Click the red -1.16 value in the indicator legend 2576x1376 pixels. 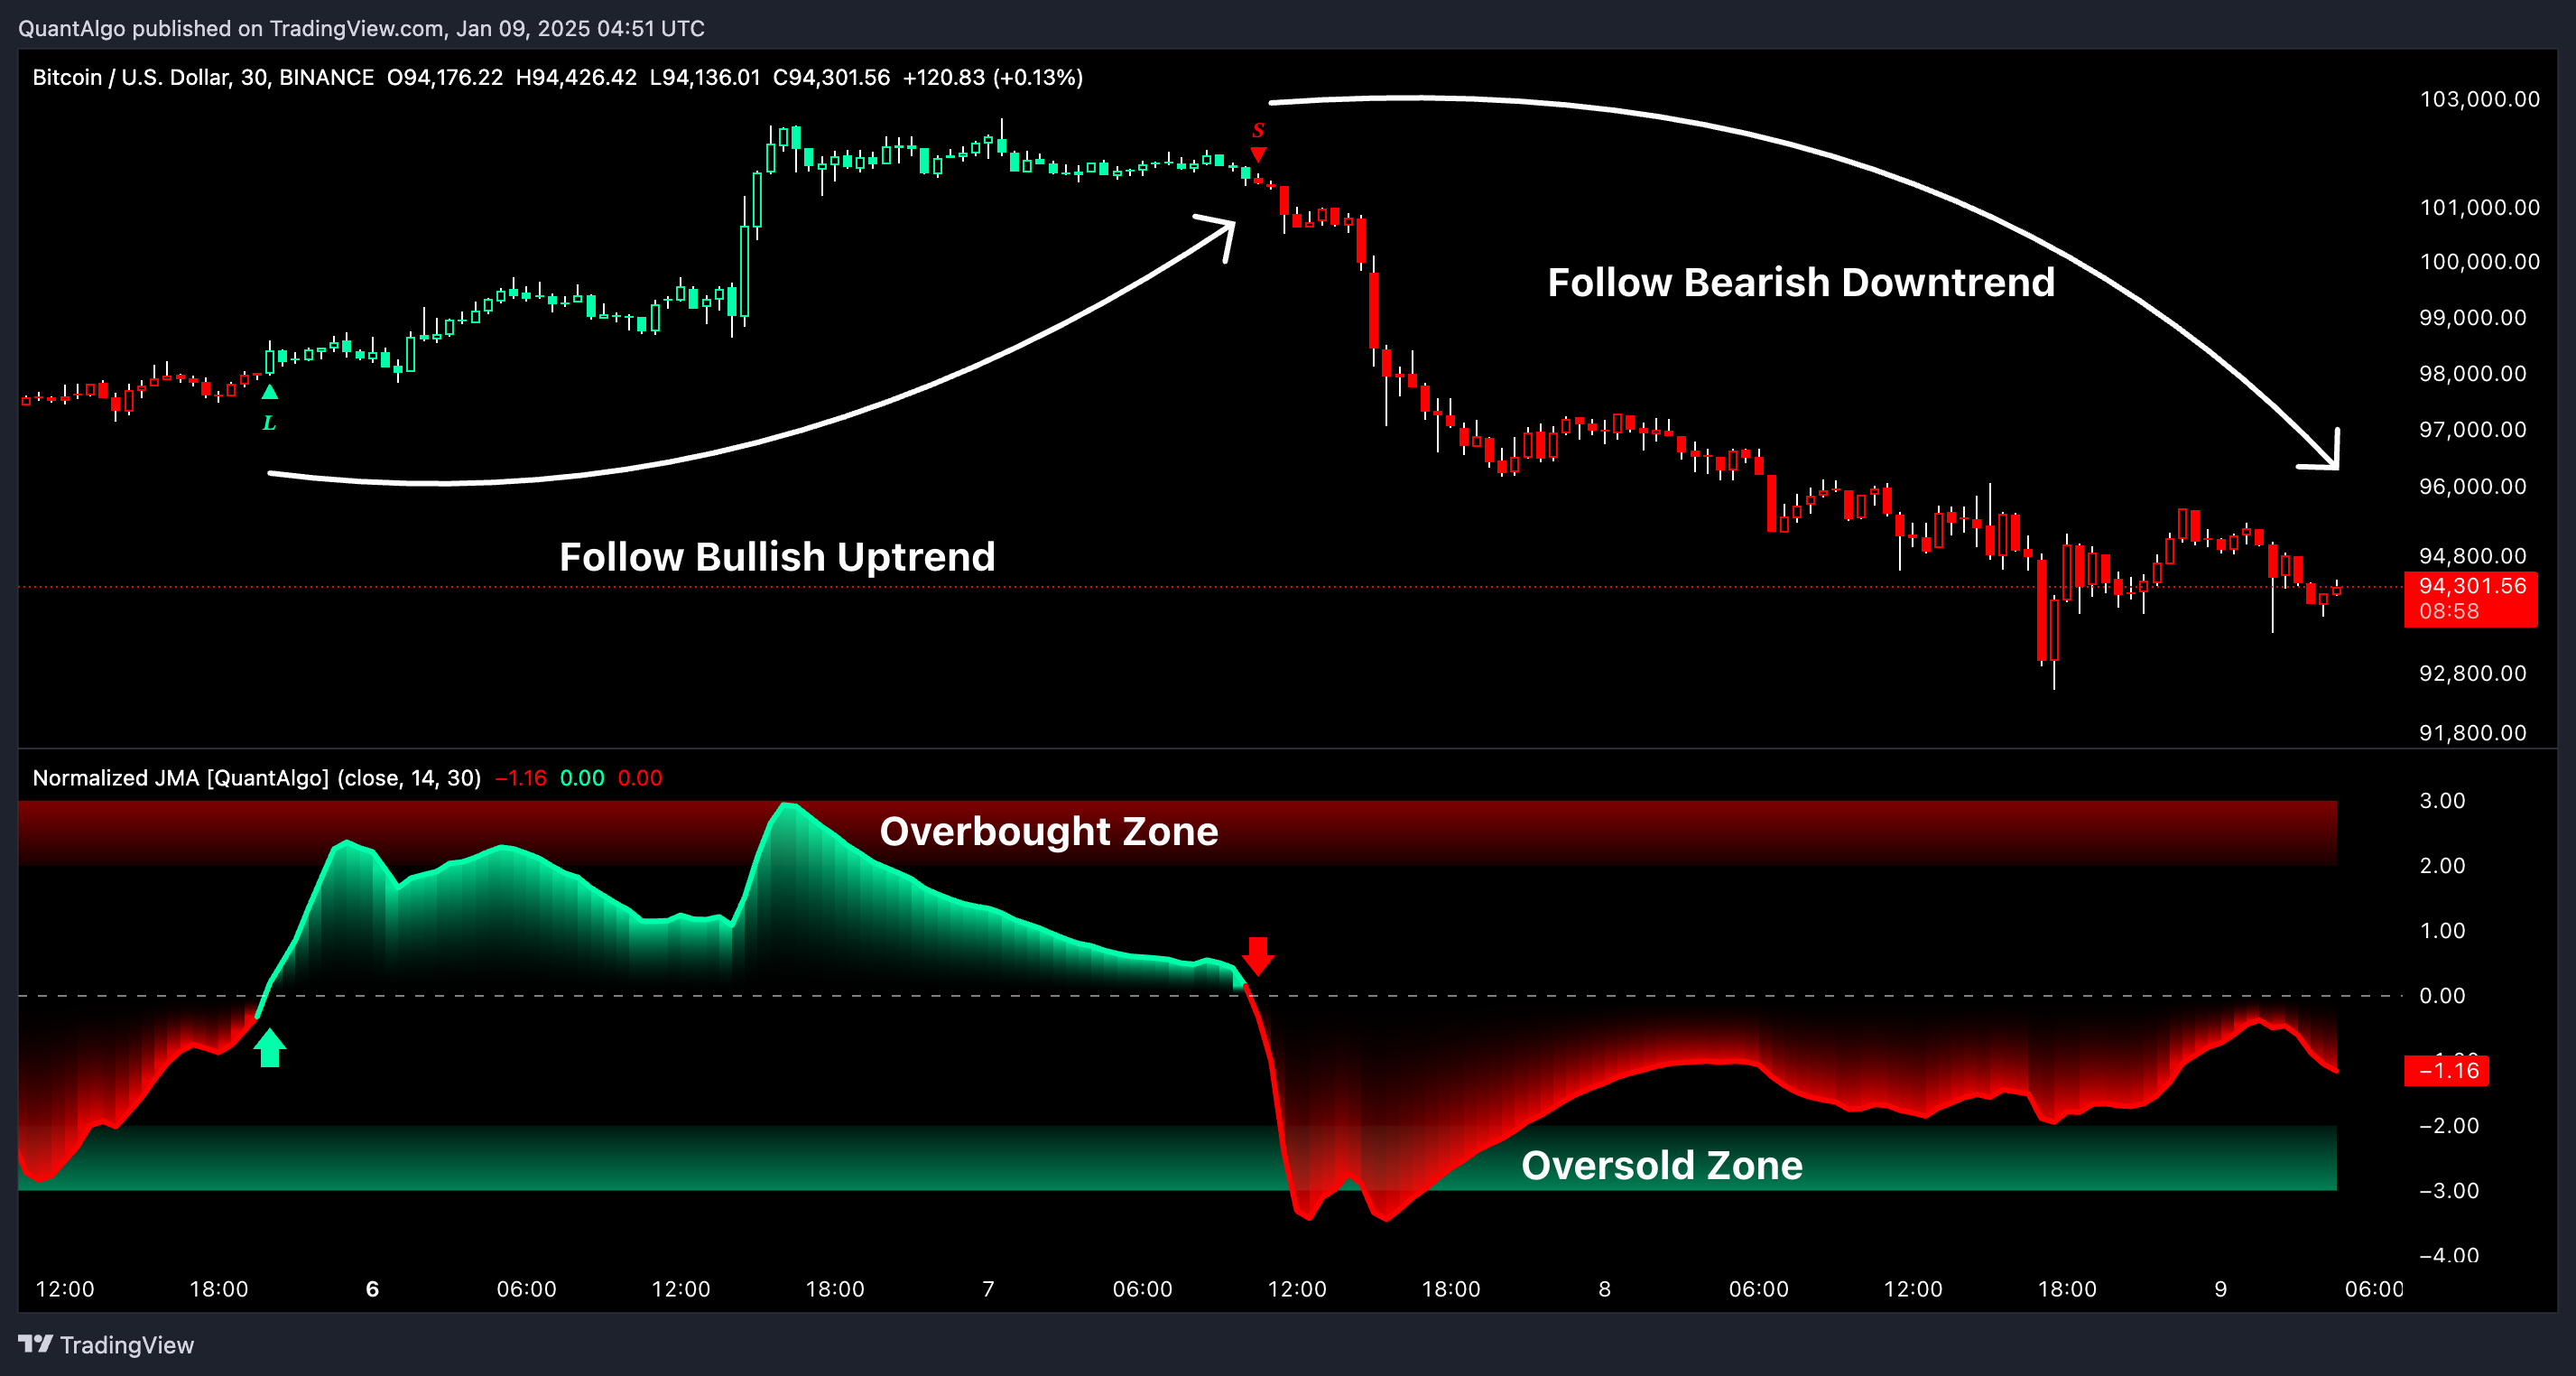click(x=521, y=778)
